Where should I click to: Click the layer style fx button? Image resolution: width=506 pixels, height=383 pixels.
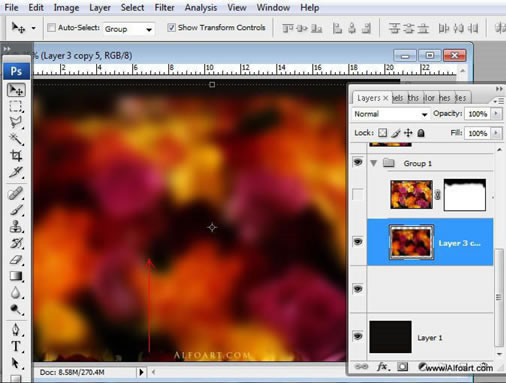pos(383,367)
